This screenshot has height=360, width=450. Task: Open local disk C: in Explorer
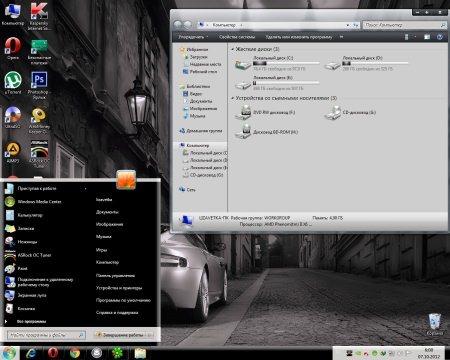coord(277,63)
